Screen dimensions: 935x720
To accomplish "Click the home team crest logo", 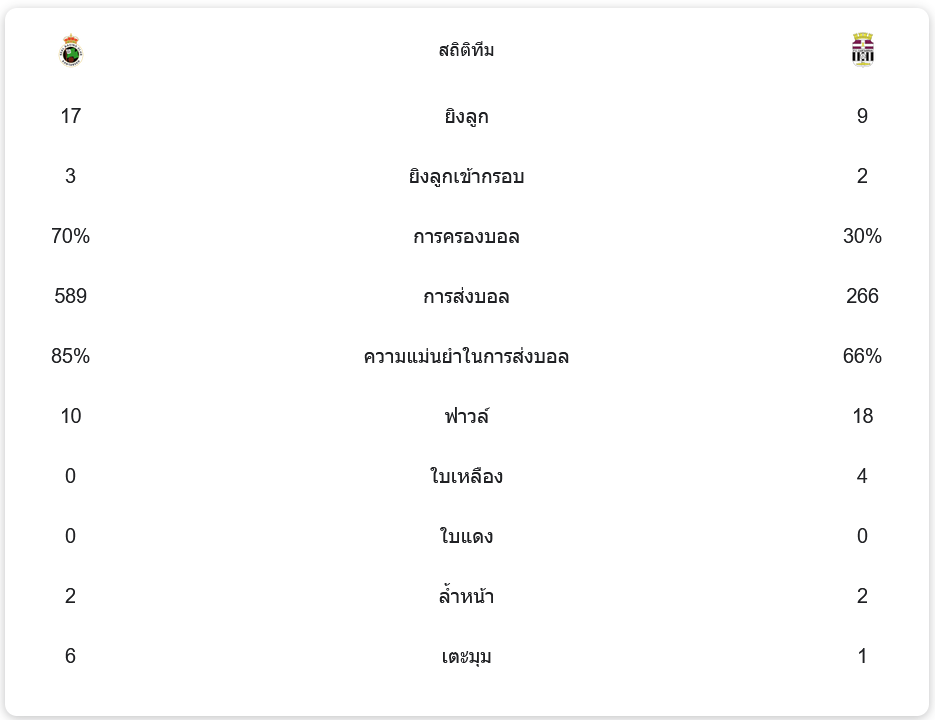I will 71,50.
